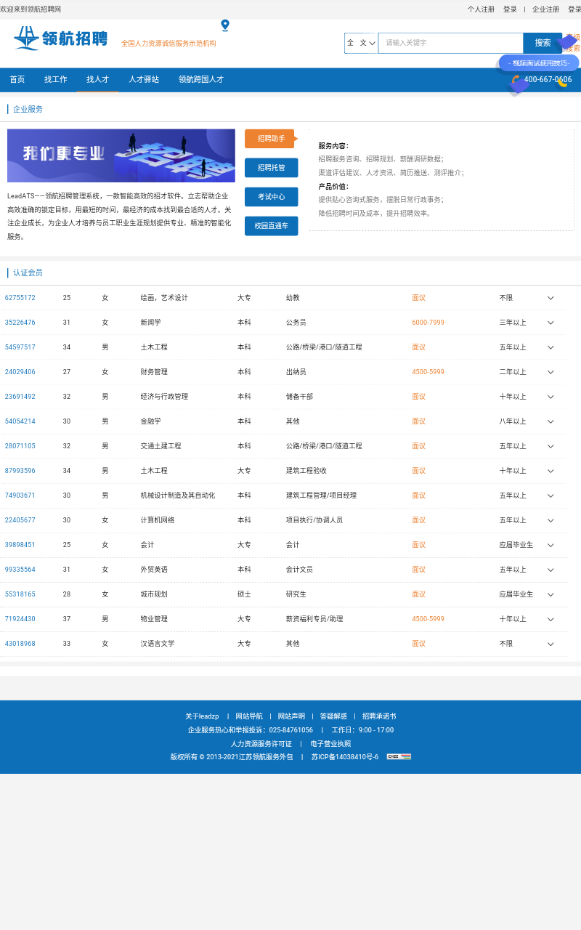Go to the 首页 nav tab
The height and width of the screenshot is (930, 581).
[17, 79]
